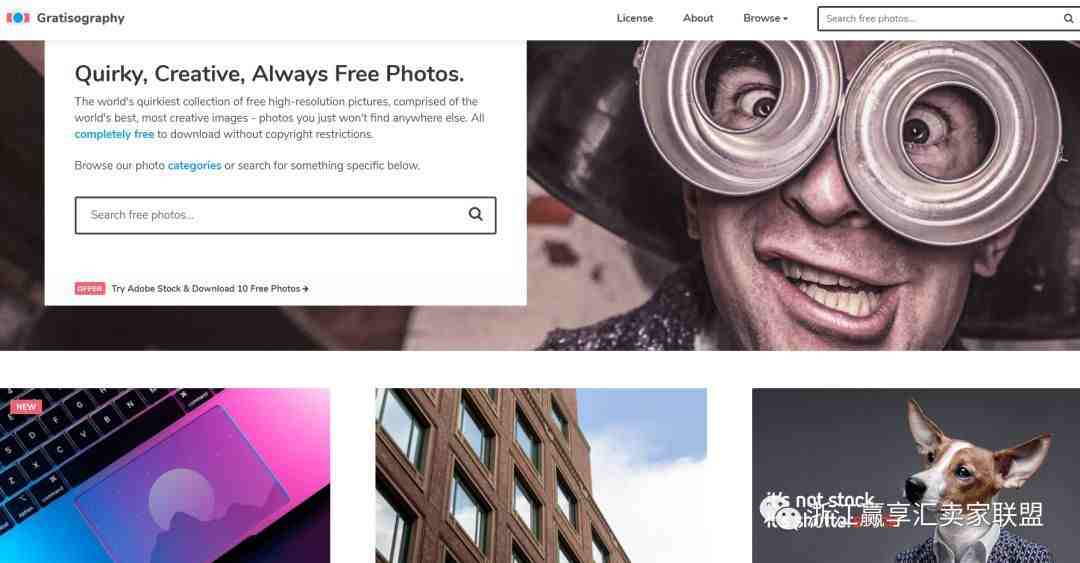
Task: Open the About page
Action: (x=698, y=19)
